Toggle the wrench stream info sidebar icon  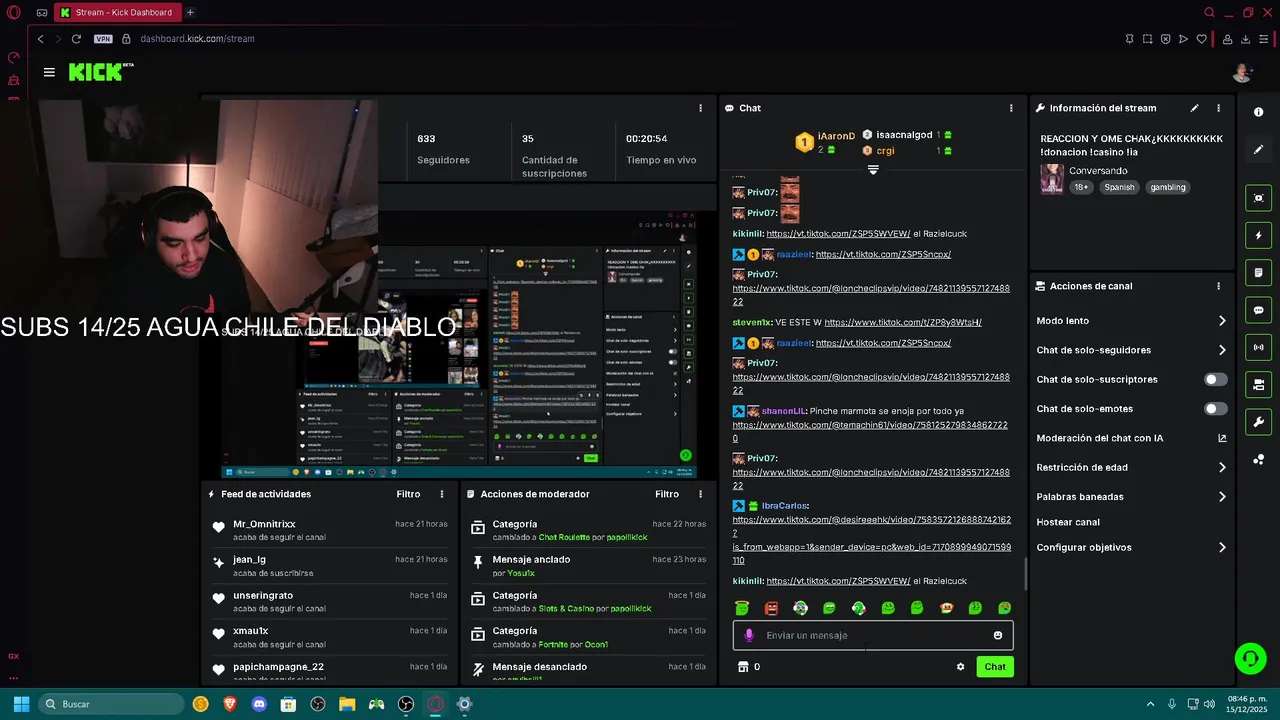click(x=1259, y=421)
